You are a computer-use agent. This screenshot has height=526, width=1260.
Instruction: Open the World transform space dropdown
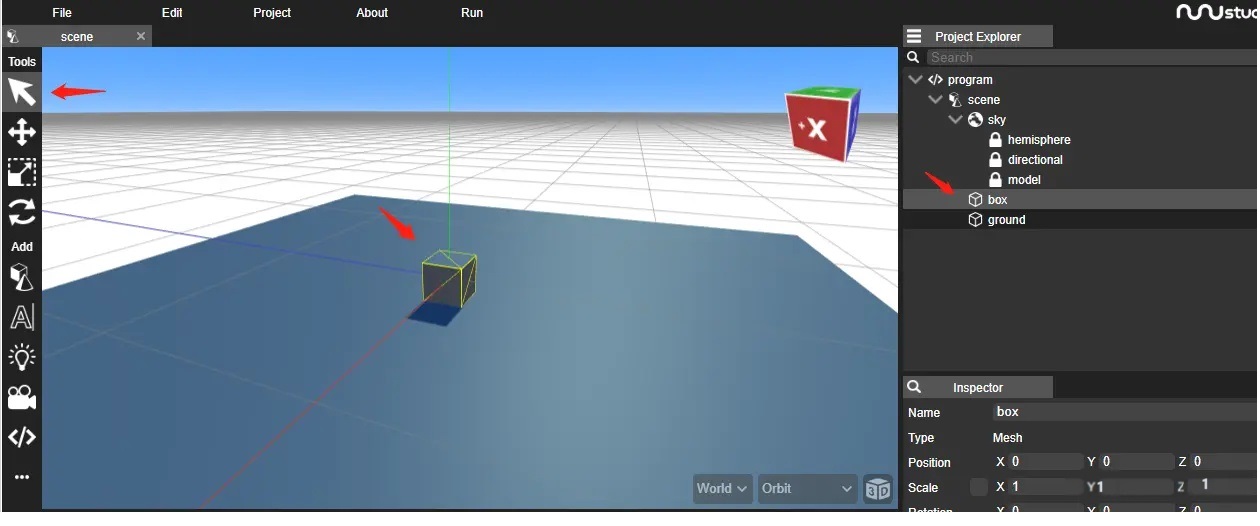point(723,489)
